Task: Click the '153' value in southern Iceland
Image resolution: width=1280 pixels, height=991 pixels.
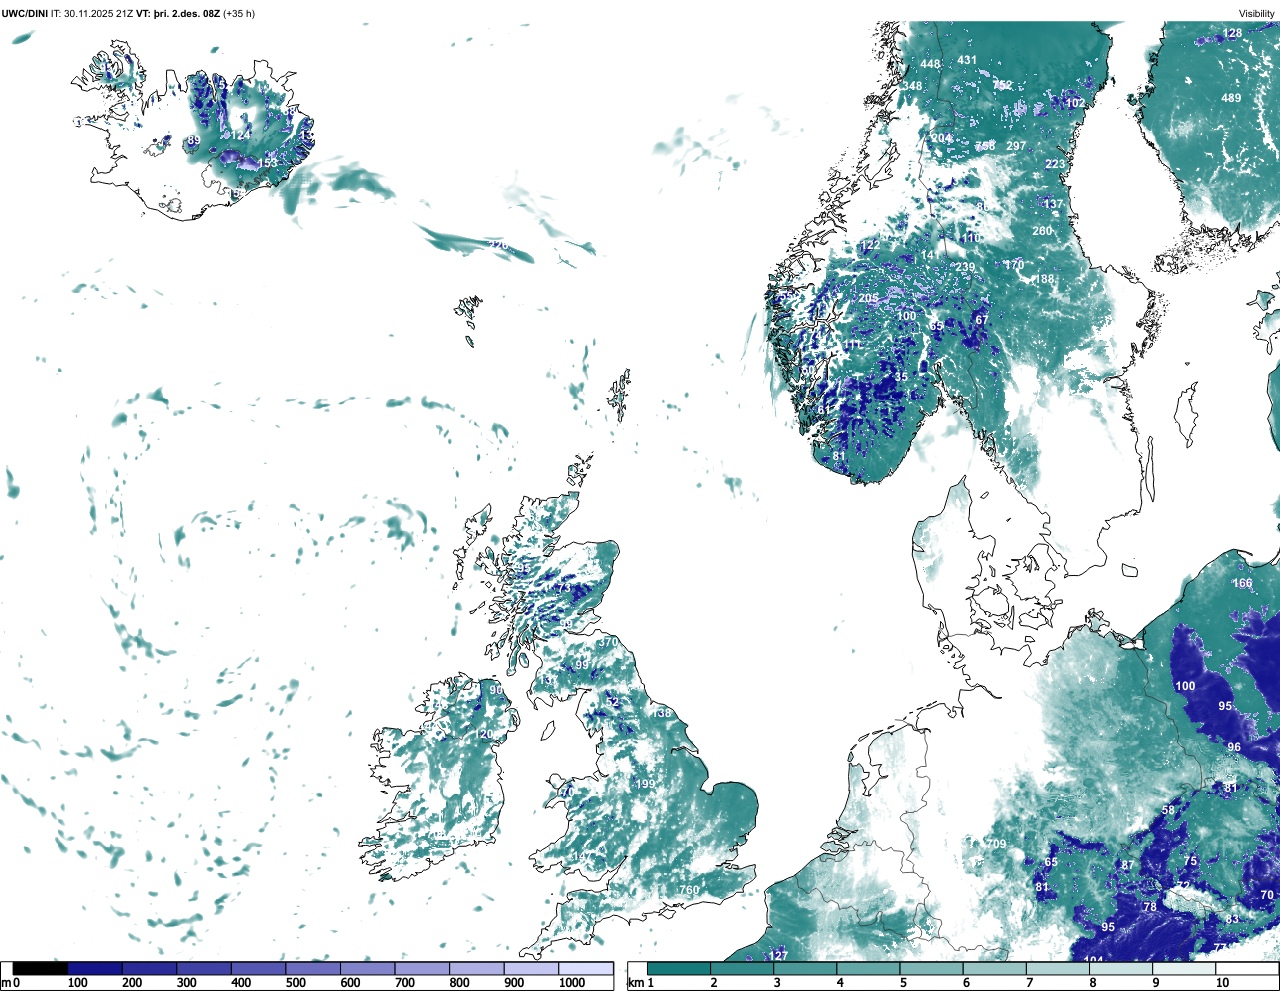Action: pyautogui.click(x=267, y=163)
